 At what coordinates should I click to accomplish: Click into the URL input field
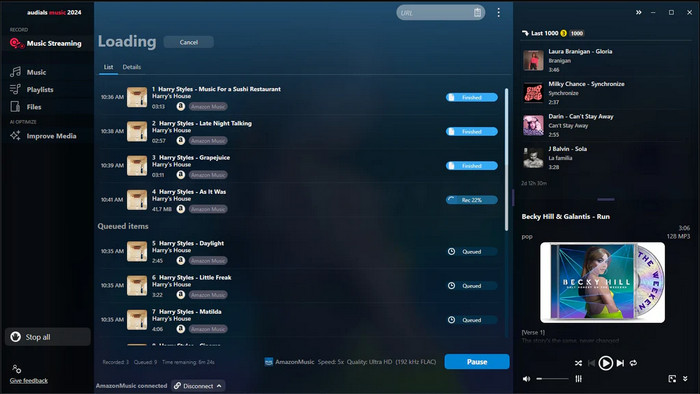(435, 13)
